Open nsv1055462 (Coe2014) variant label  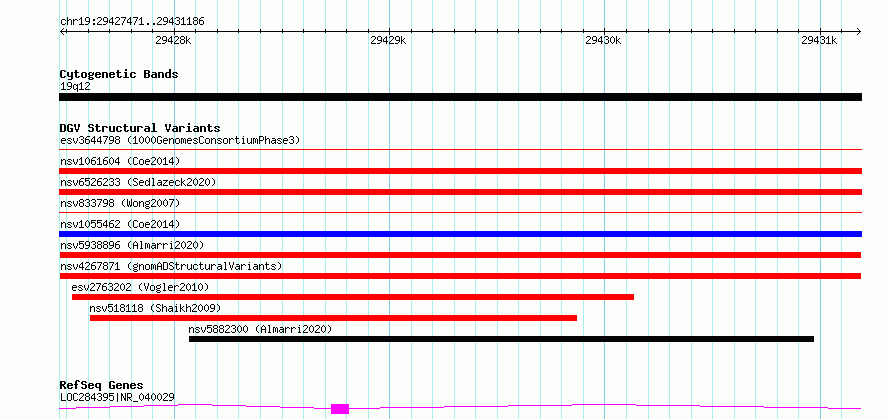click(120, 224)
